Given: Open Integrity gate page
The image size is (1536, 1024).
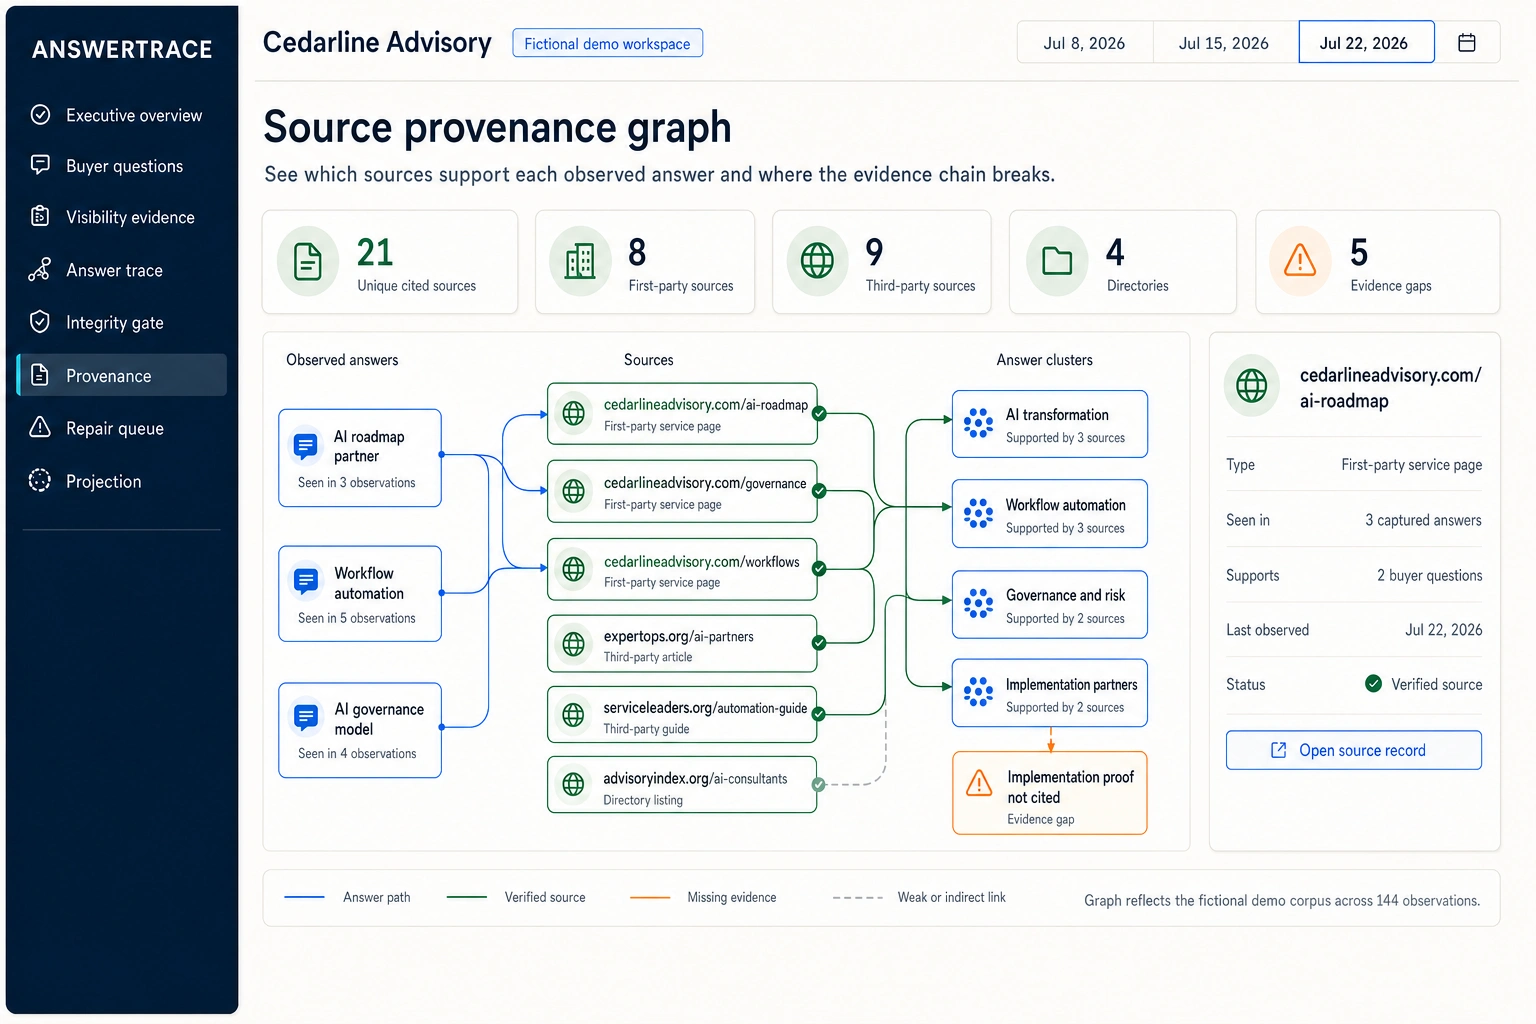Looking at the screenshot, I should click(x=121, y=322).
